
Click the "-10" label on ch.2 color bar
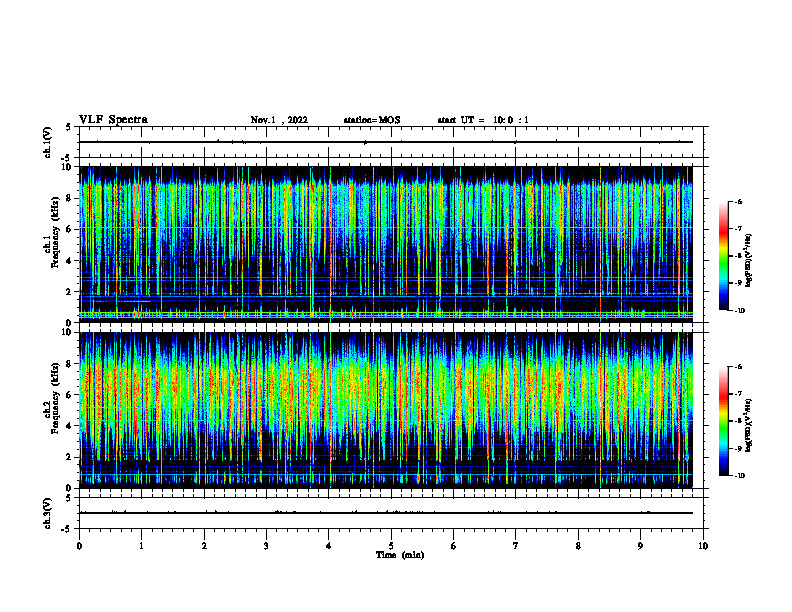(x=740, y=475)
